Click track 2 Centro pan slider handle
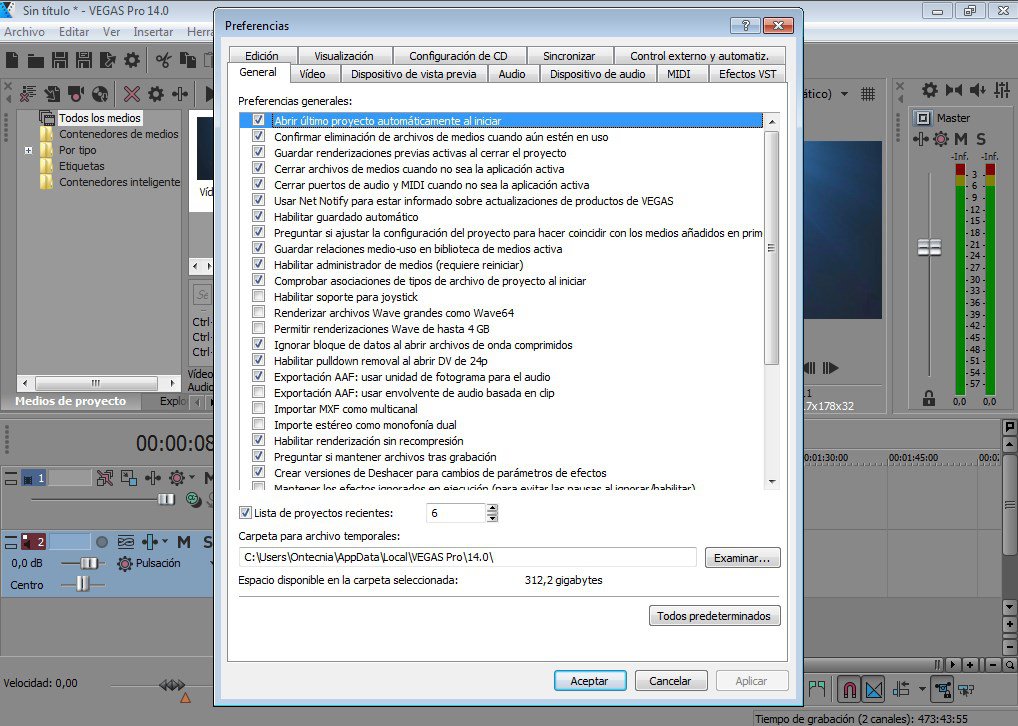Image resolution: width=1018 pixels, height=726 pixels. point(82,584)
